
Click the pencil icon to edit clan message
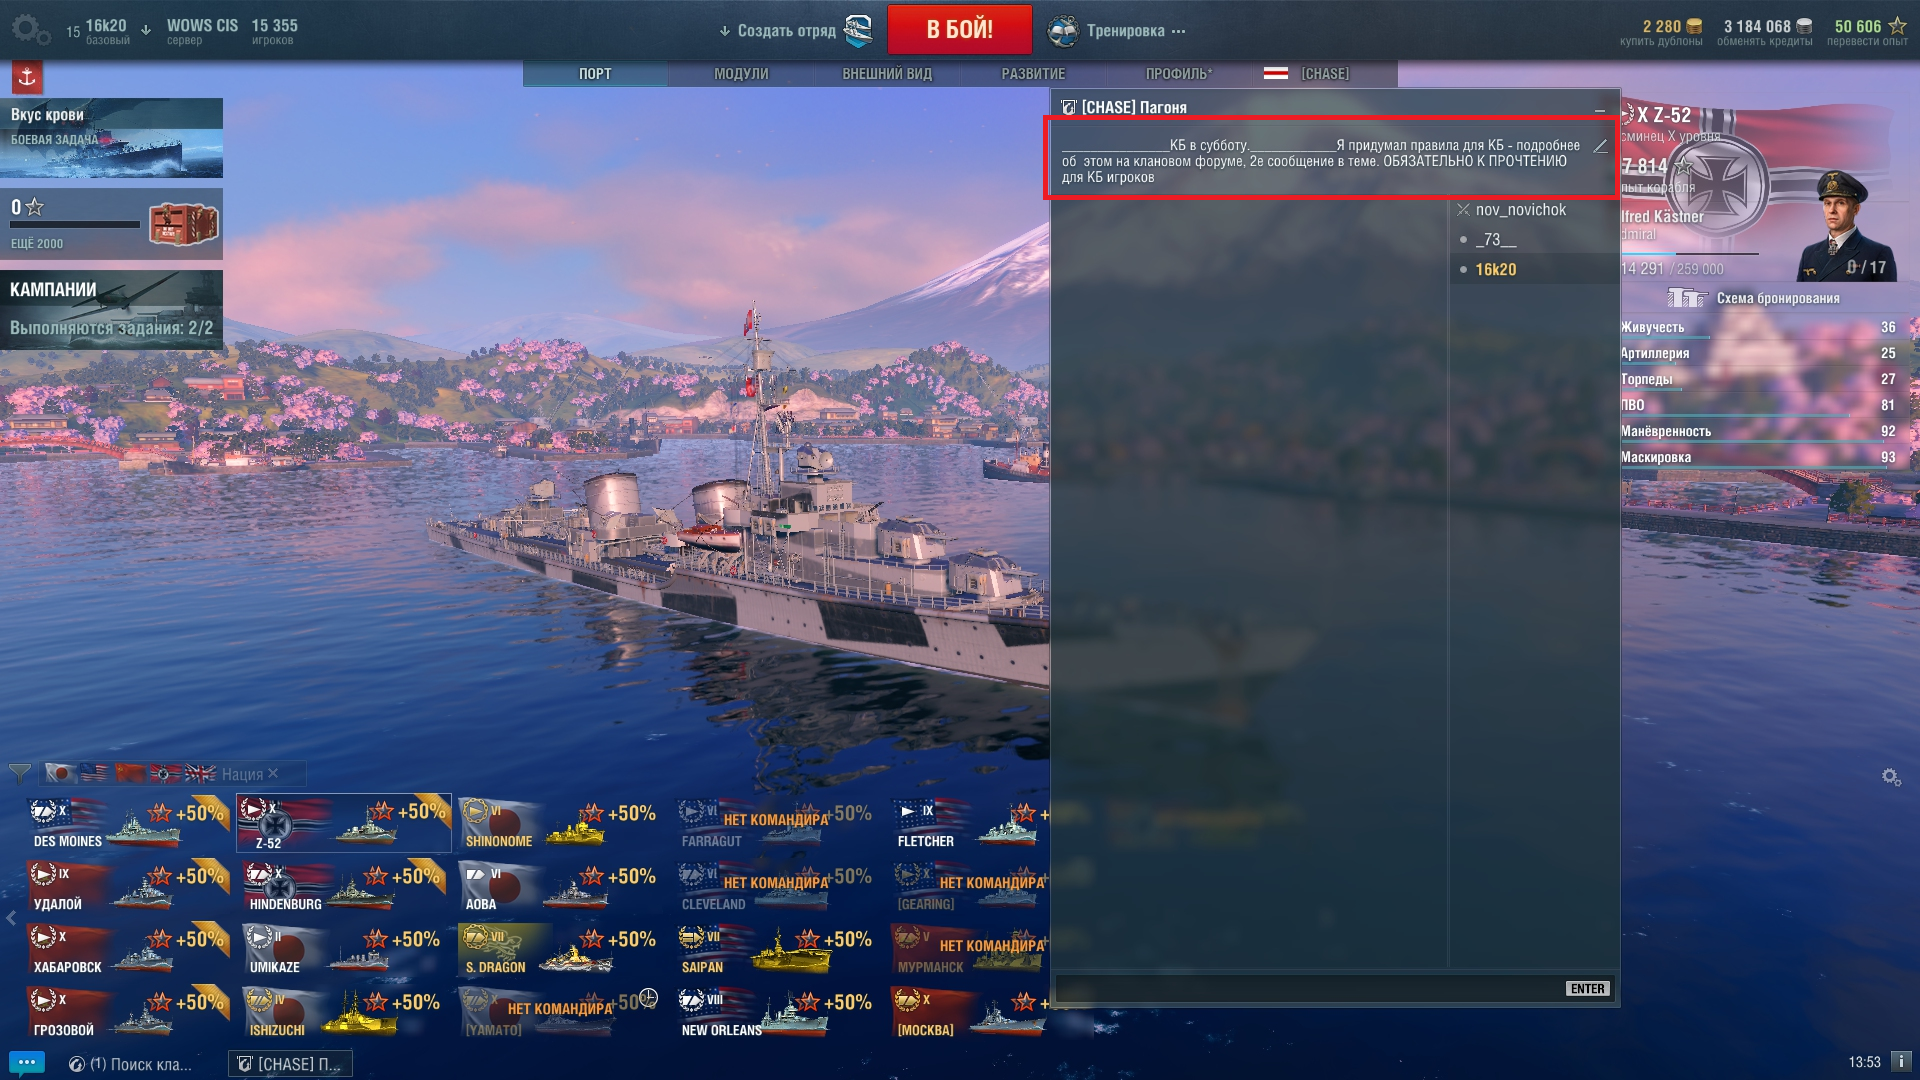click(x=1600, y=146)
